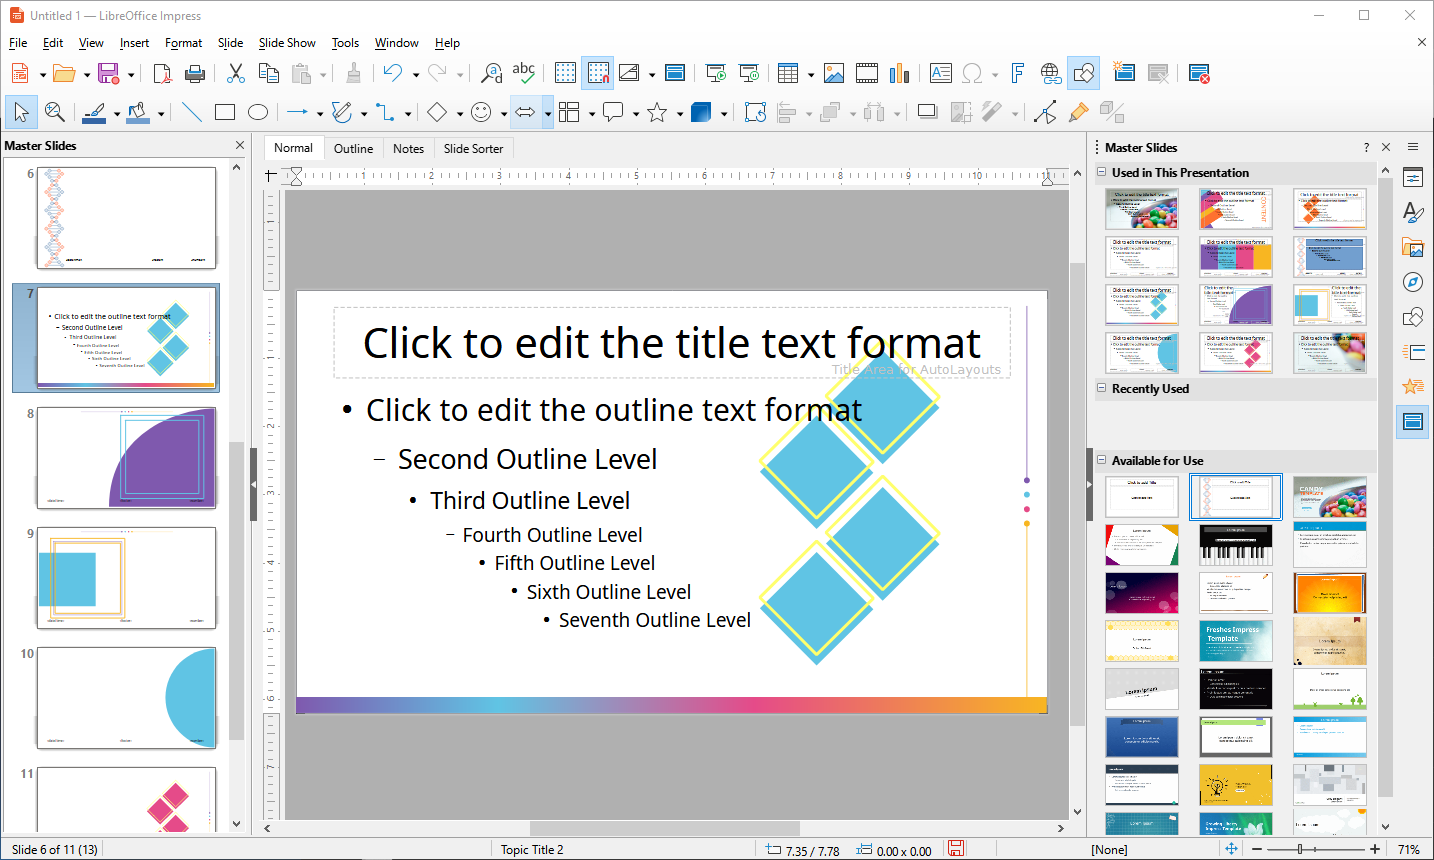The width and height of the screenshot is (1434, 860).
Task: Select master slide 8 thumbnail
Action: tap(126, 458)
